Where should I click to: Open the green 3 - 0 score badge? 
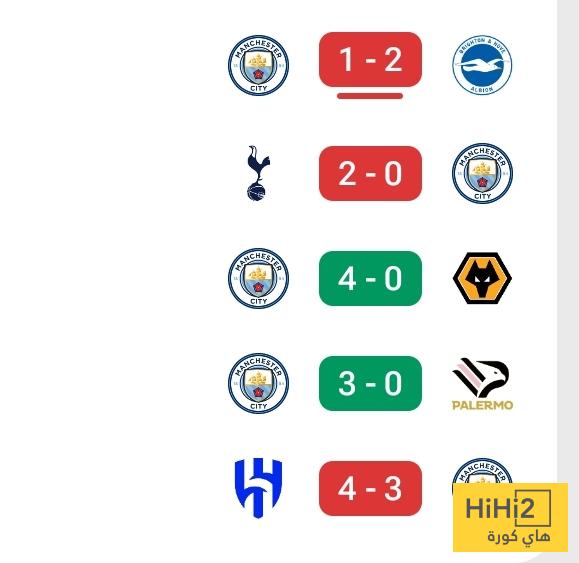pos(370,383)
